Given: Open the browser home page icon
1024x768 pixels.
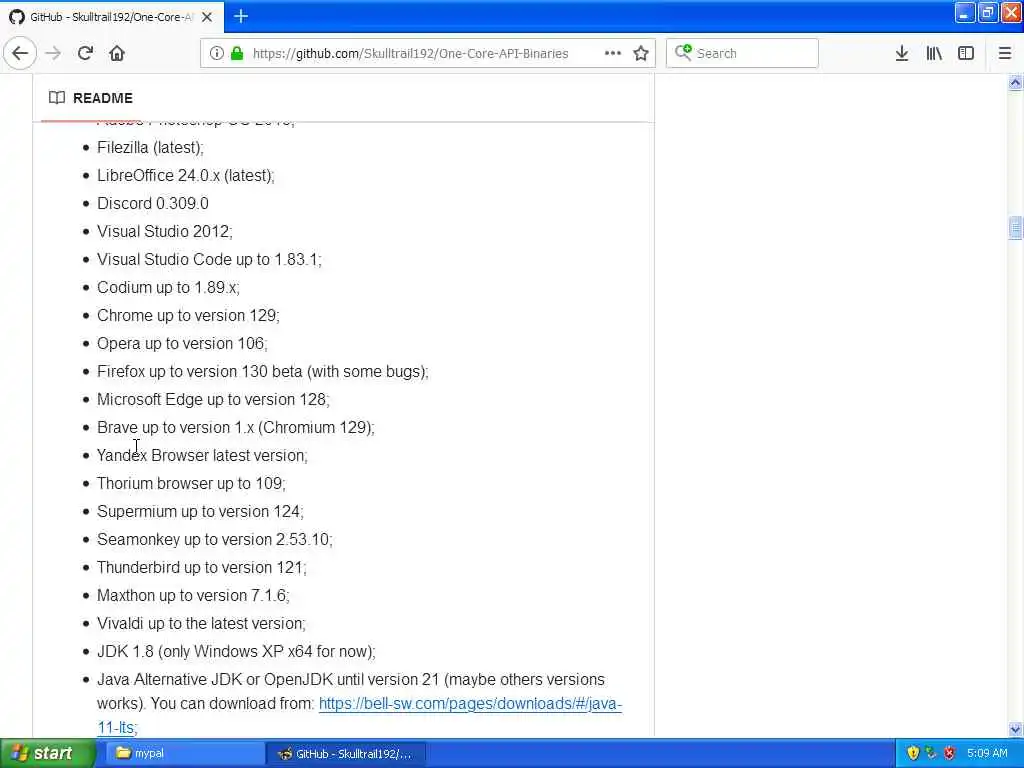Looking at the screenshot, I should [117, 54].
